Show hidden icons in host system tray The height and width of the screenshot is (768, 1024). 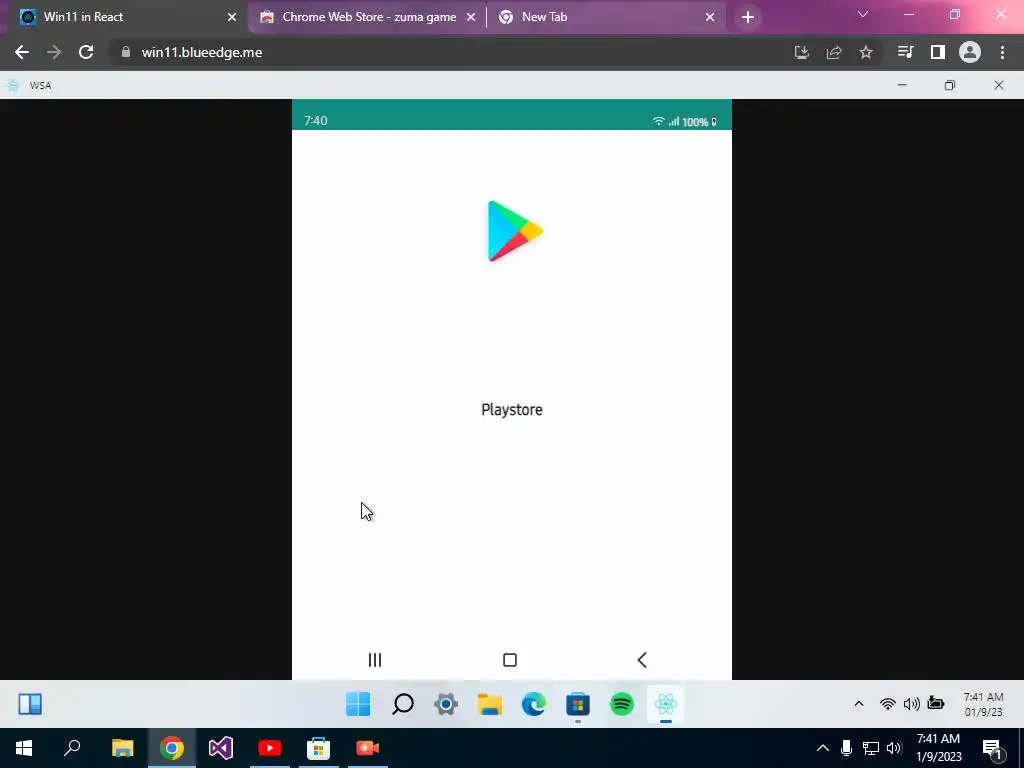coord(823,748)
